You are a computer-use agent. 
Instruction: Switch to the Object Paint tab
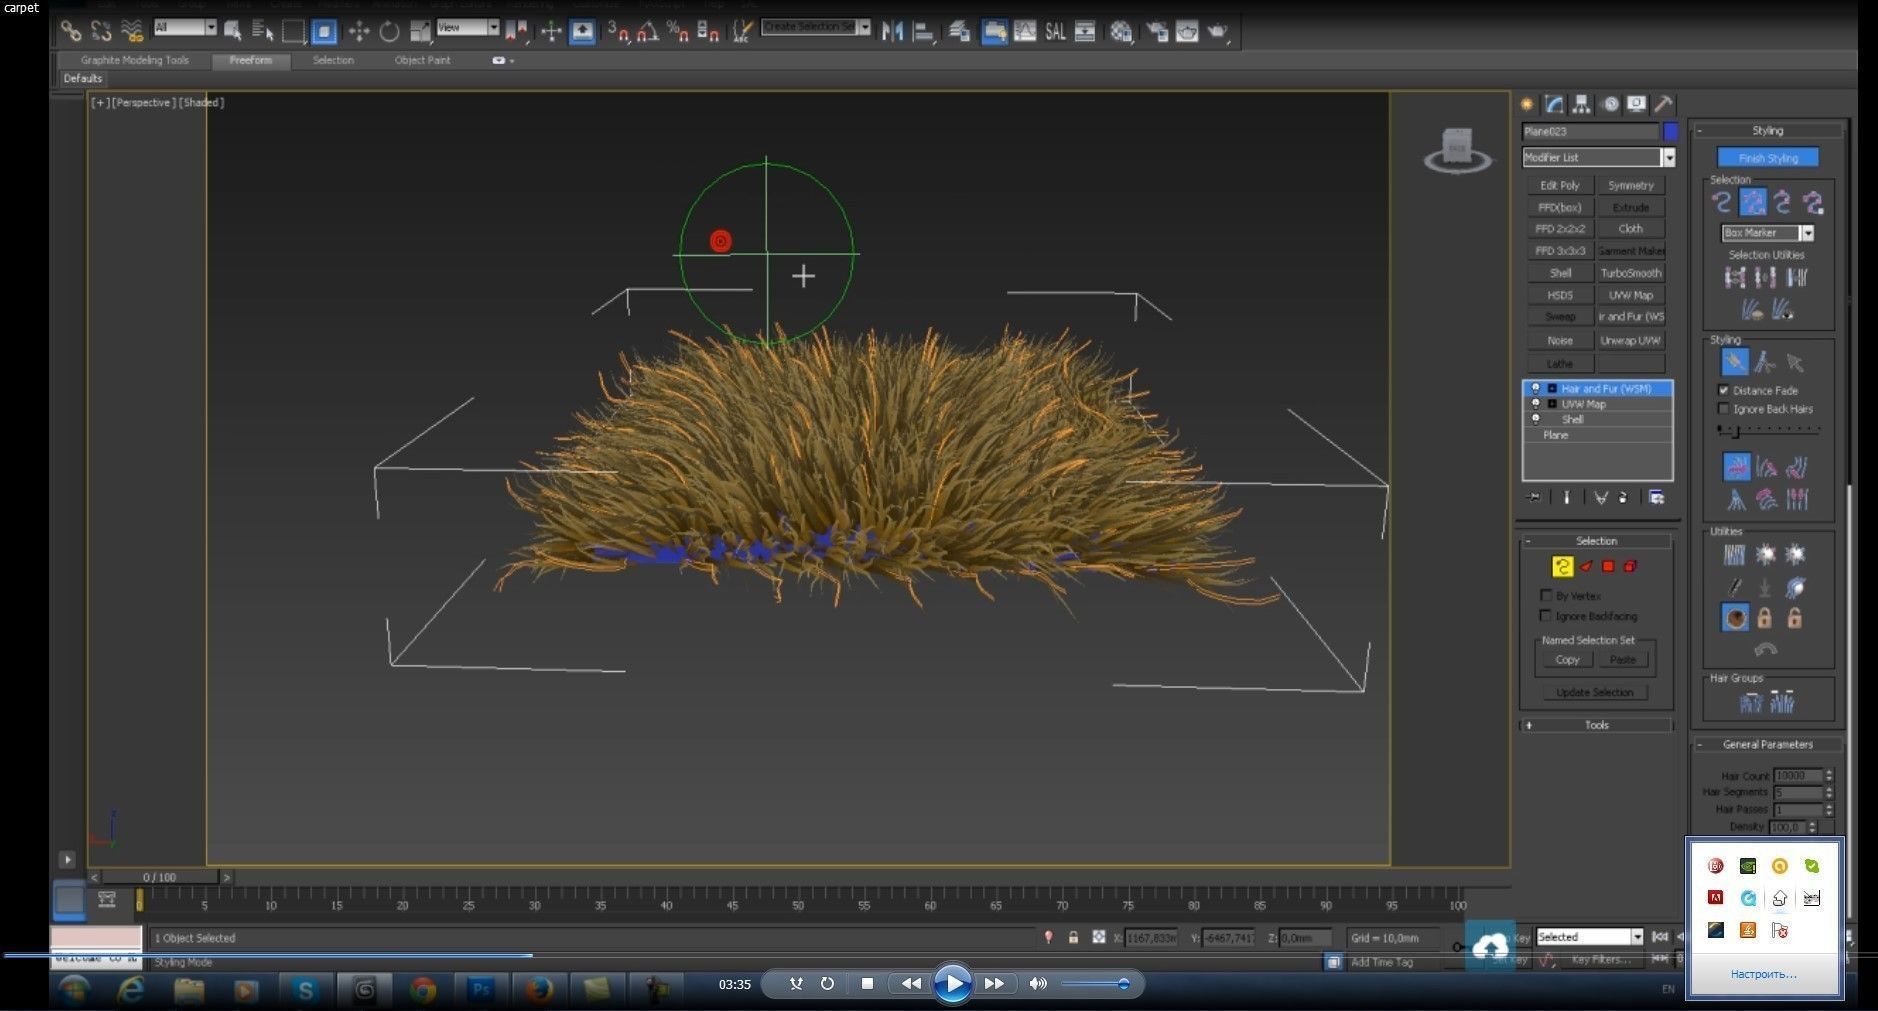tap(422, 60)
